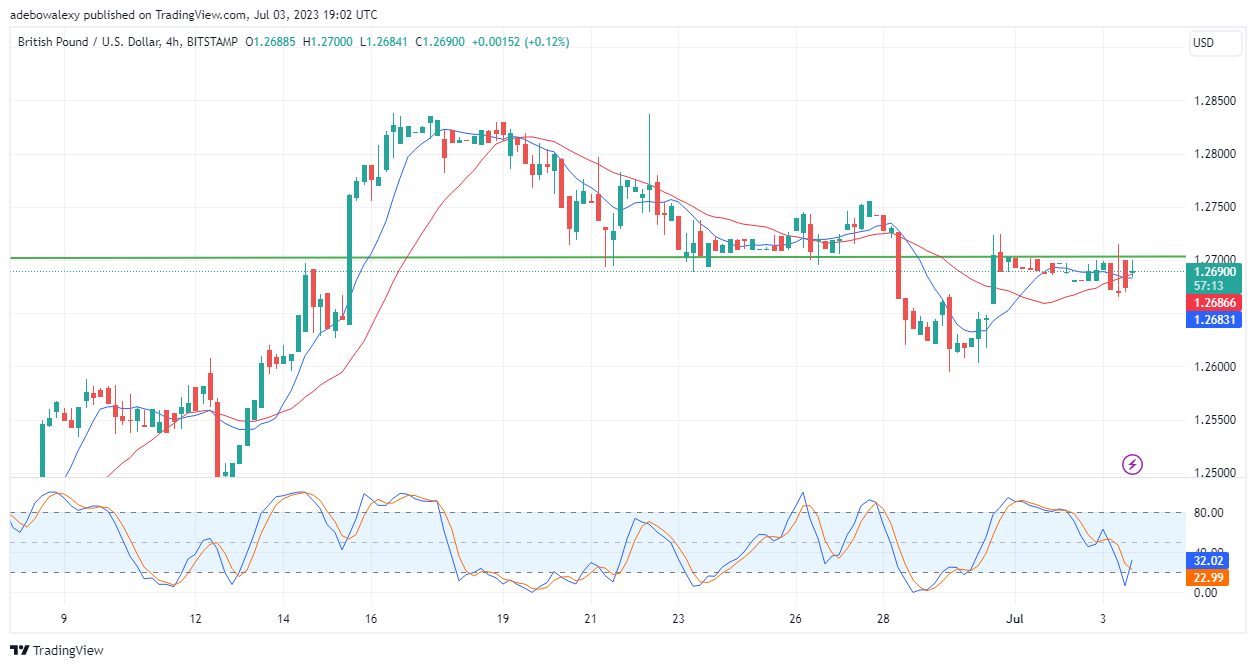This screenshot has width=1256, height=668.
Task: Click the purple lightning bolt icon
Action: click(x=1132, y=464)
